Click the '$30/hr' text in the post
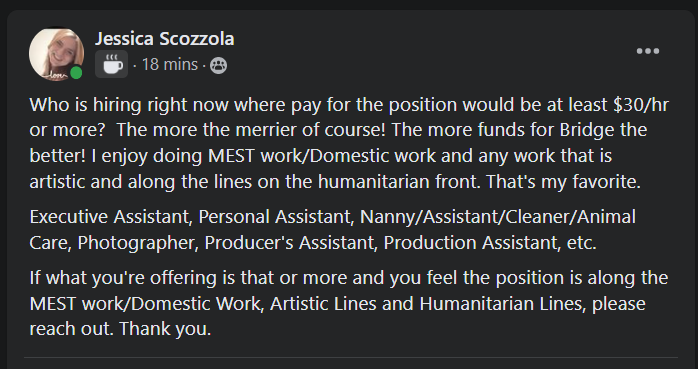Image resolution: width=698 pixels, height=369 pixels. (641, 105)
